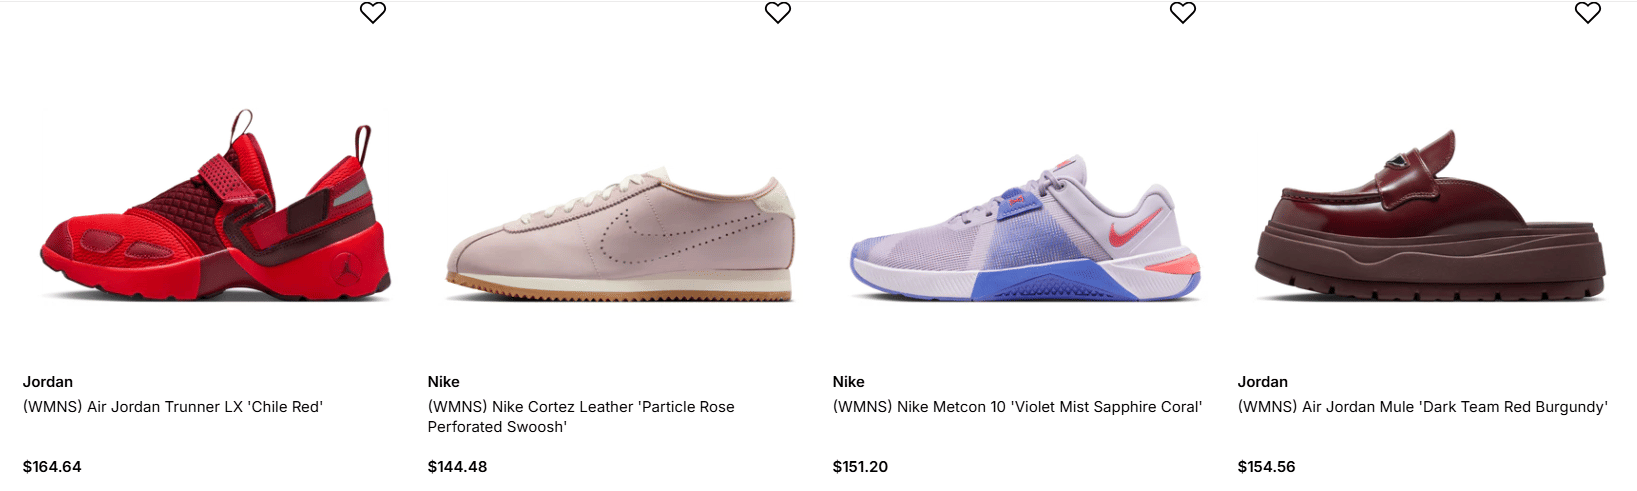
Task: Open '(WMNS) Air Jordan Trunner LX Chile Red' link
Action: [173, 407]
